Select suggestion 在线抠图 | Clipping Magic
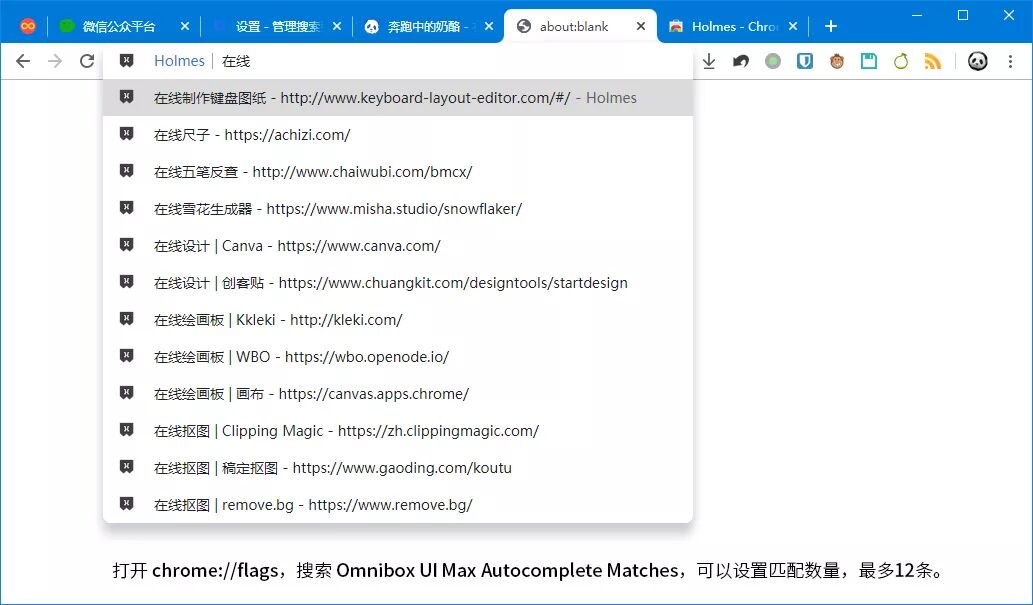Viewport: 1033px width, 605px height. click(398, 430)
